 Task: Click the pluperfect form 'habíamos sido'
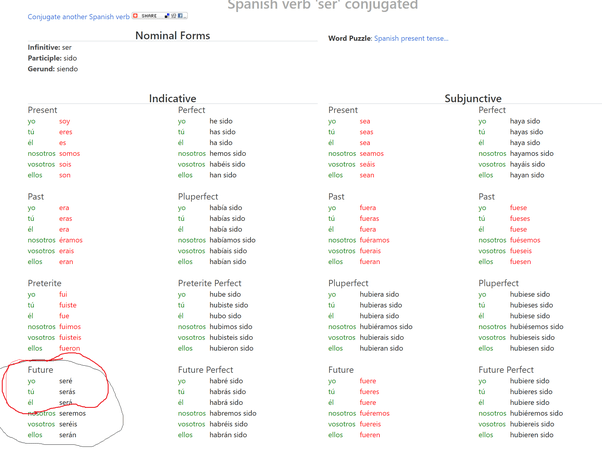(233, 240)
